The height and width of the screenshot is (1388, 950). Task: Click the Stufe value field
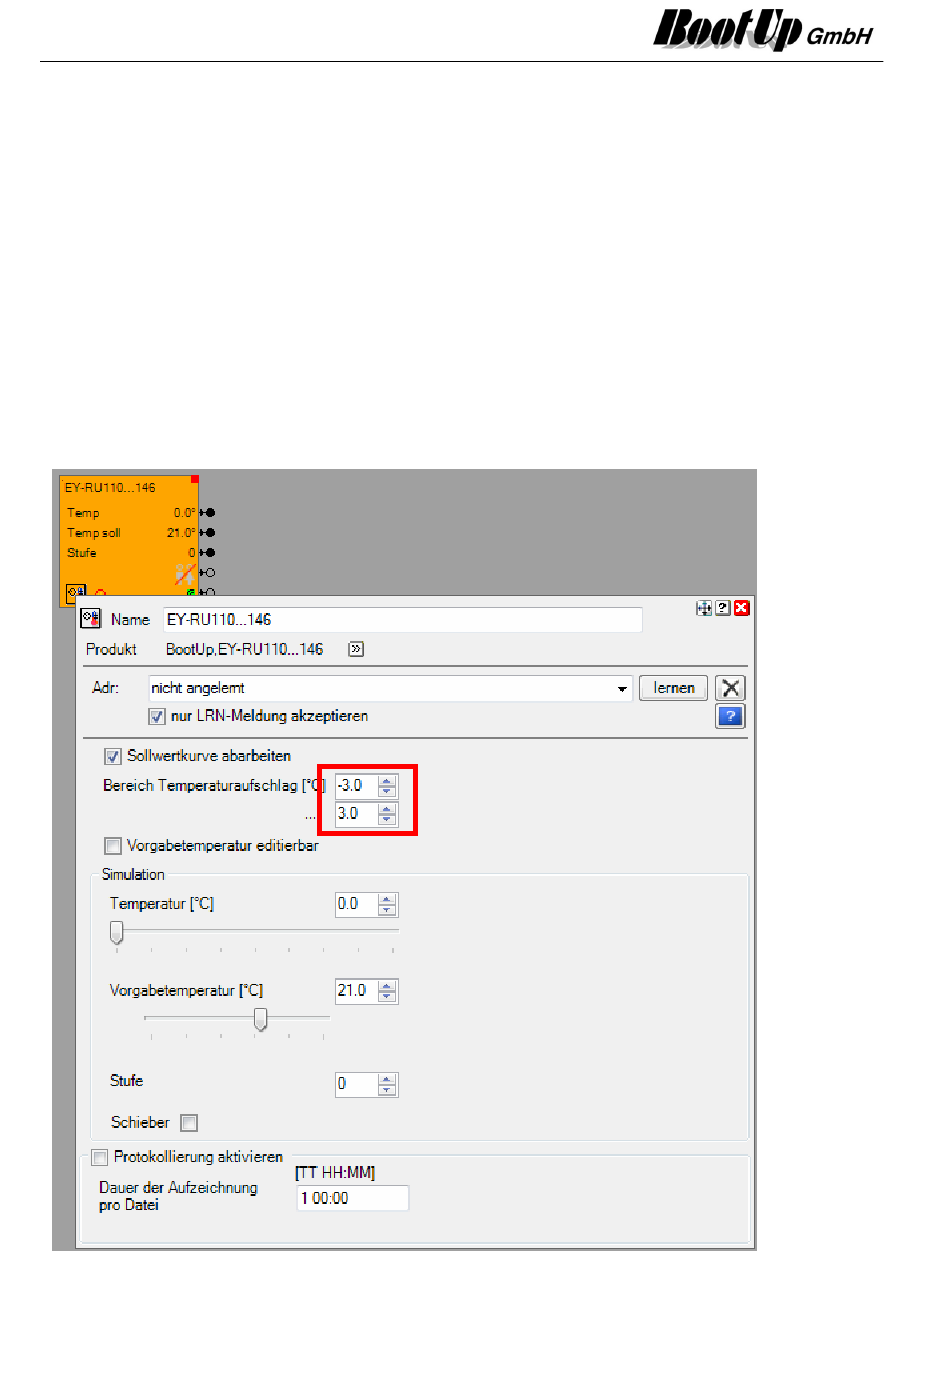point(356,1084)
